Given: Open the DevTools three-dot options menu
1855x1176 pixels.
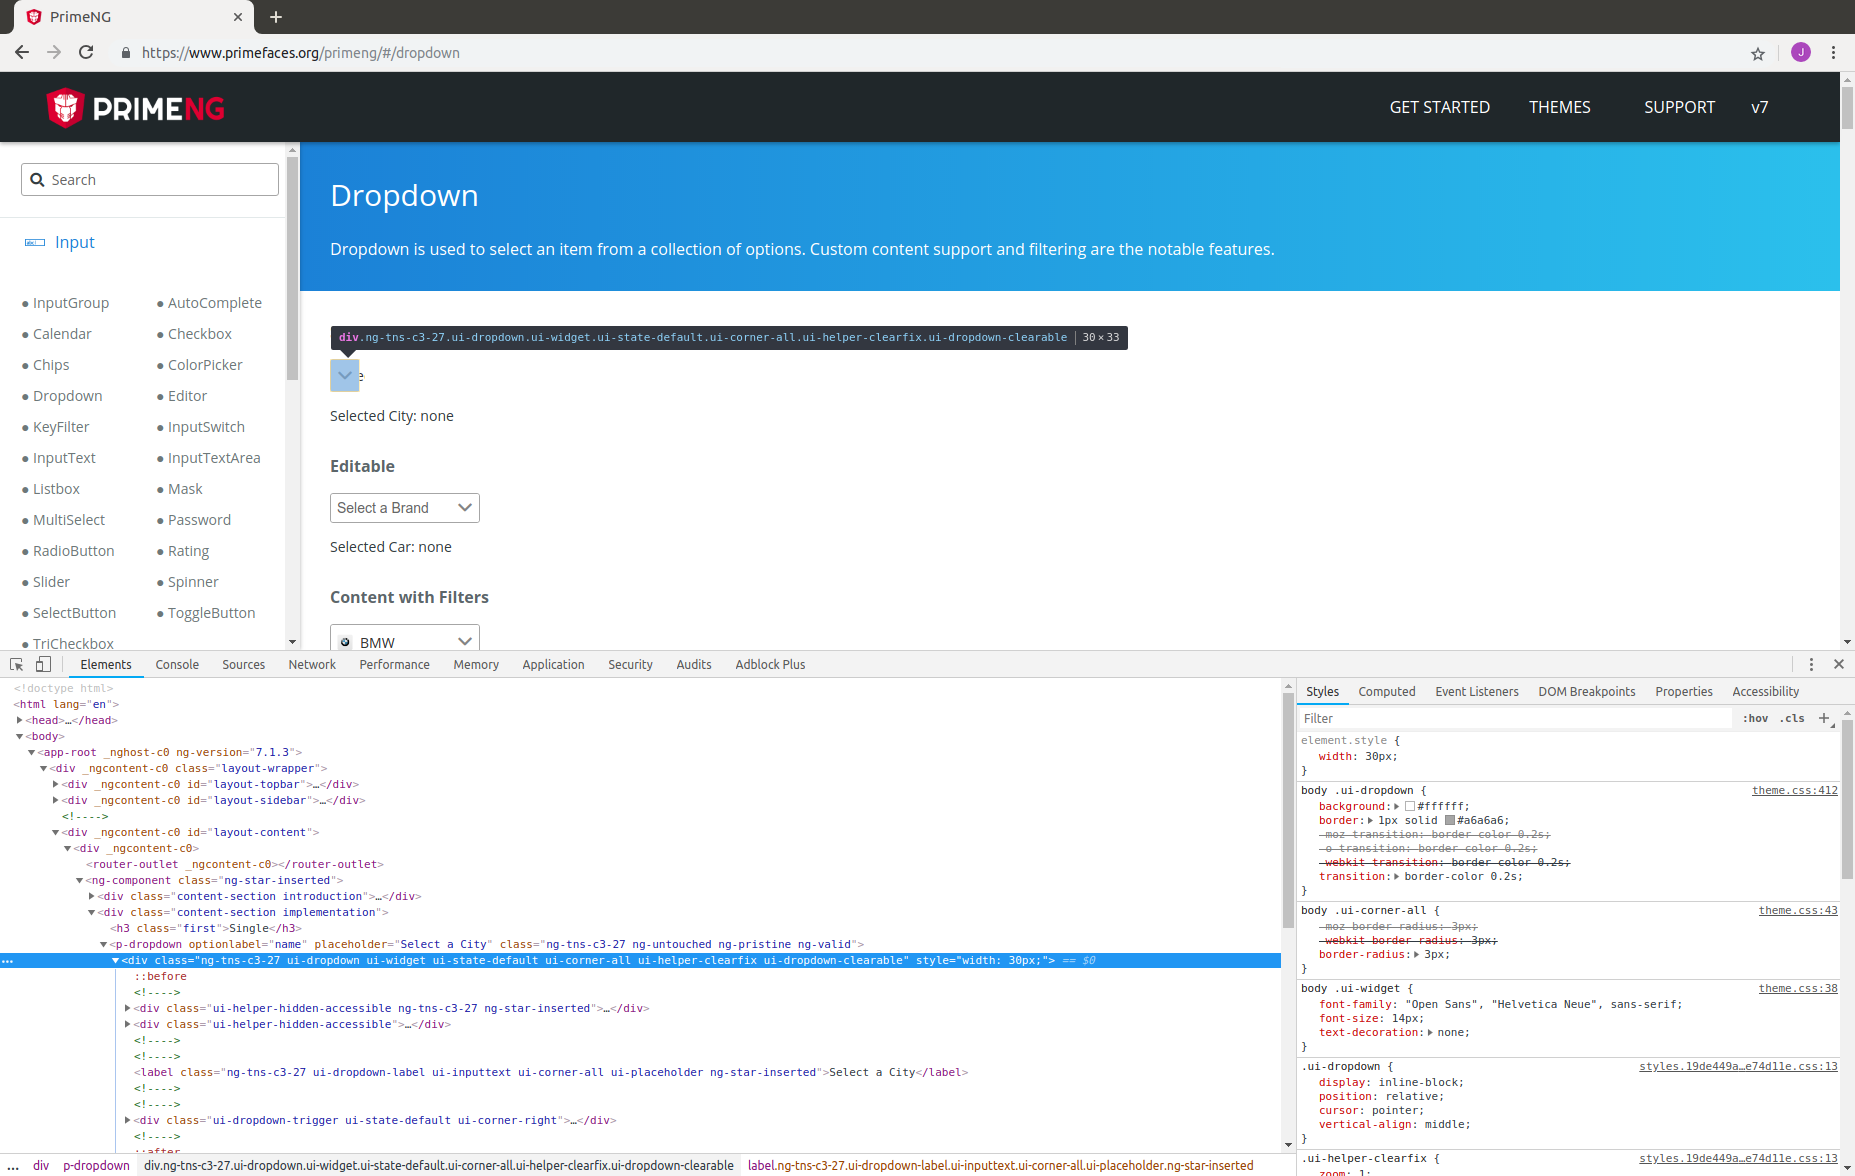Looking at the screenshot, I should 1811,664.
